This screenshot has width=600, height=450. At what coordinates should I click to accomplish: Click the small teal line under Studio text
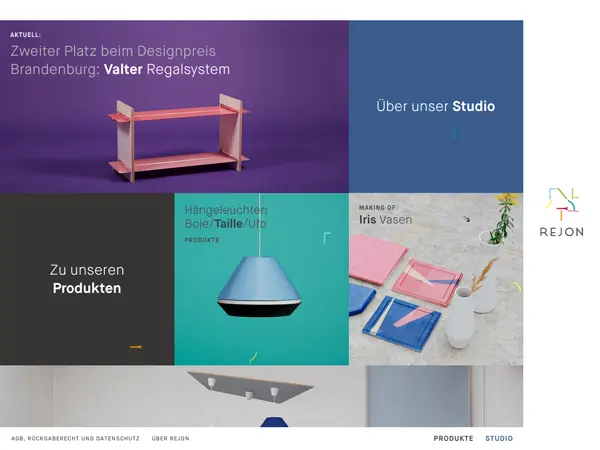454,133
